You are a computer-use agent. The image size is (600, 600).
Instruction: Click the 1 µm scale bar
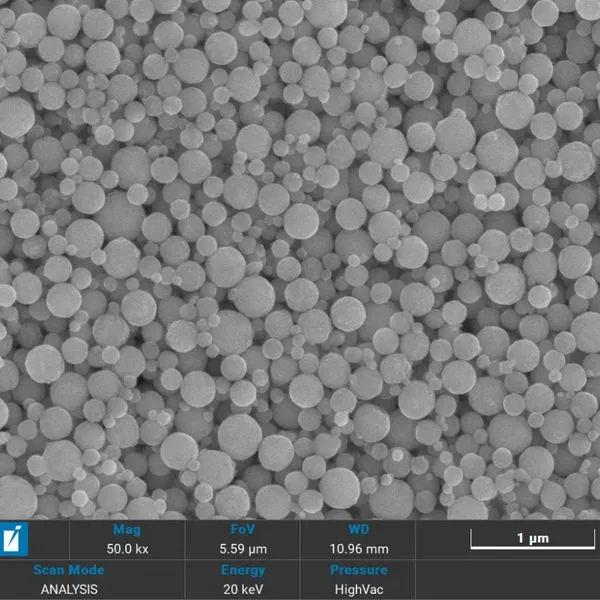pos(532,539)
